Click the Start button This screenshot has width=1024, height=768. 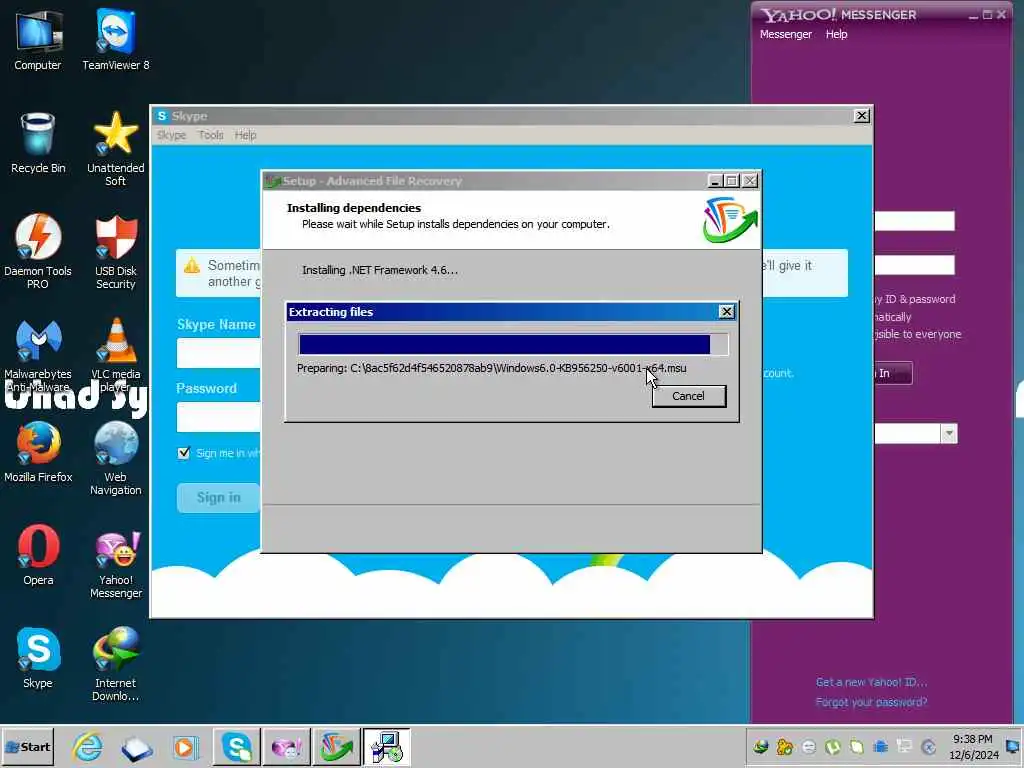27,746
